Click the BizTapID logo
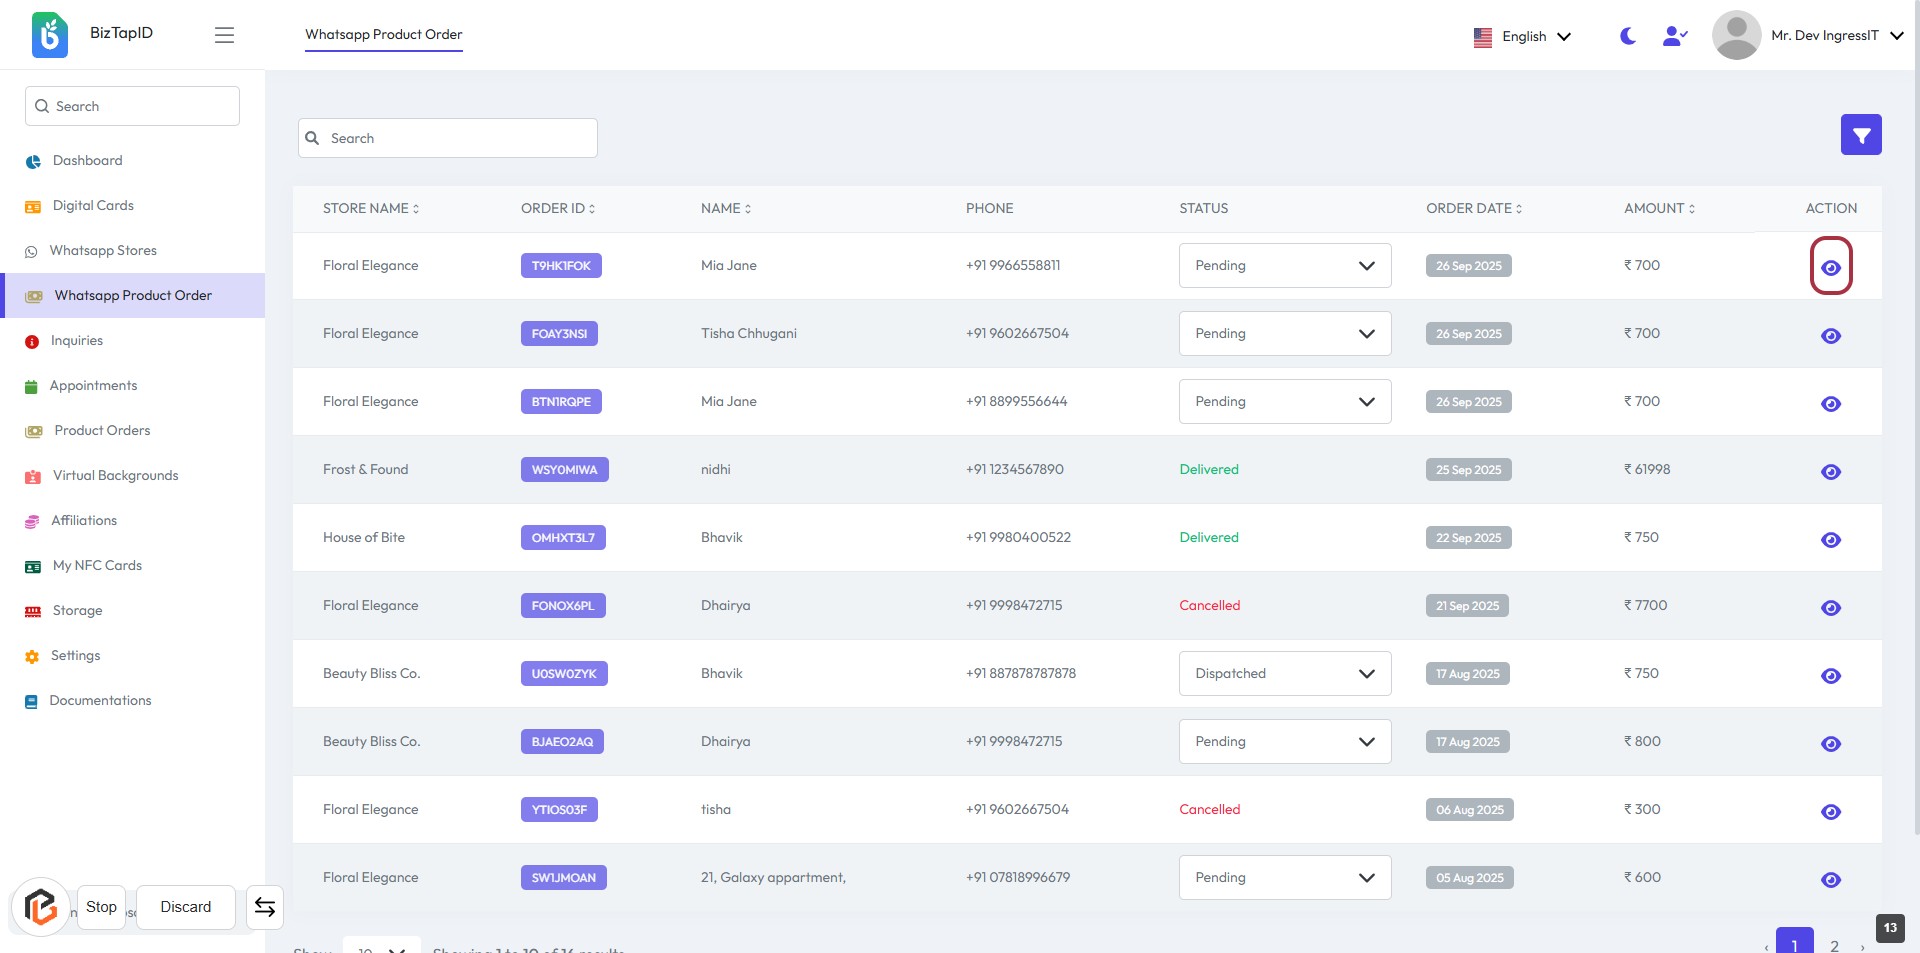1920x953 pixels. (50, 35)
